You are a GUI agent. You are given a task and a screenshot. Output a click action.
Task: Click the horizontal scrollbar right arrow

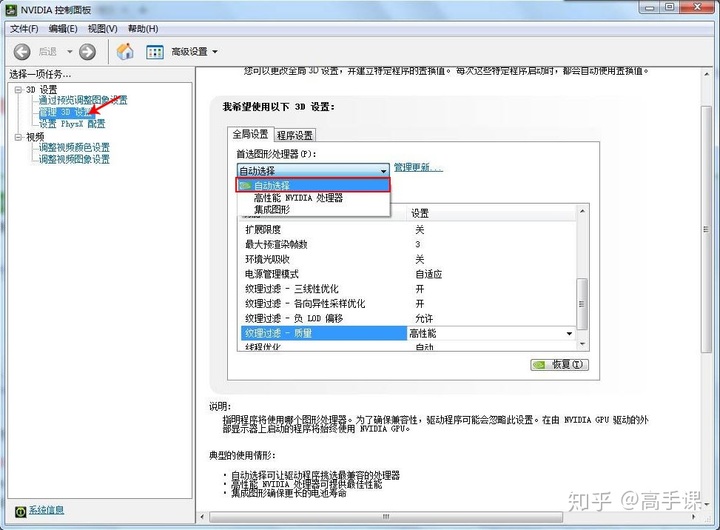(x=693, y=517)
